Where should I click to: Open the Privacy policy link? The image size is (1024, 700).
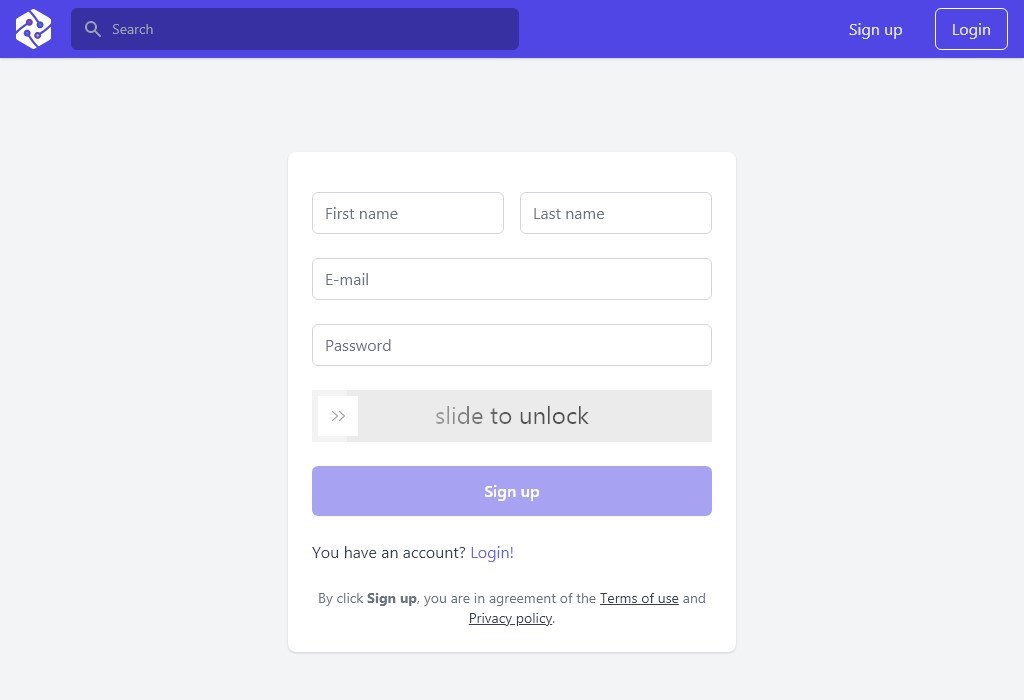pyautogui.click(x=510, y=618)
